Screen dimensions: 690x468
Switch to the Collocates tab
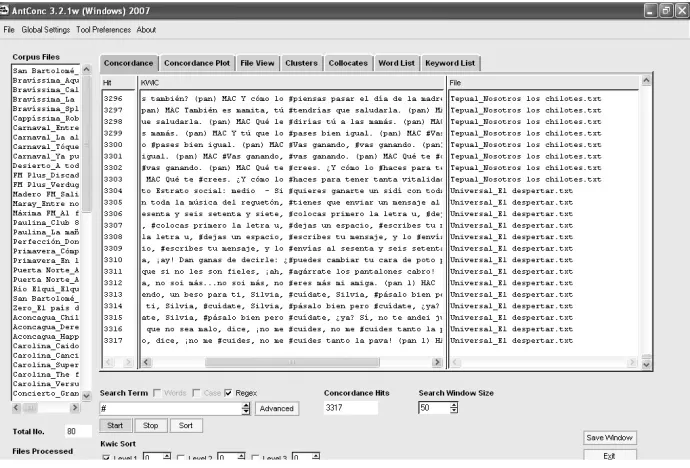[x=348, y=63]
